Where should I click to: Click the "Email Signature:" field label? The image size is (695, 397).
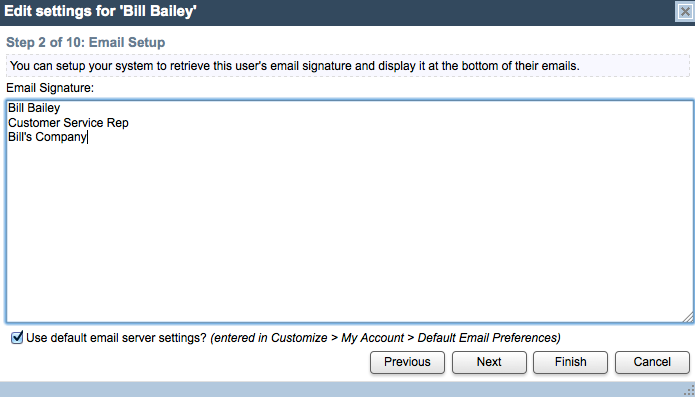pyautogui.click(x=50, y=88)
